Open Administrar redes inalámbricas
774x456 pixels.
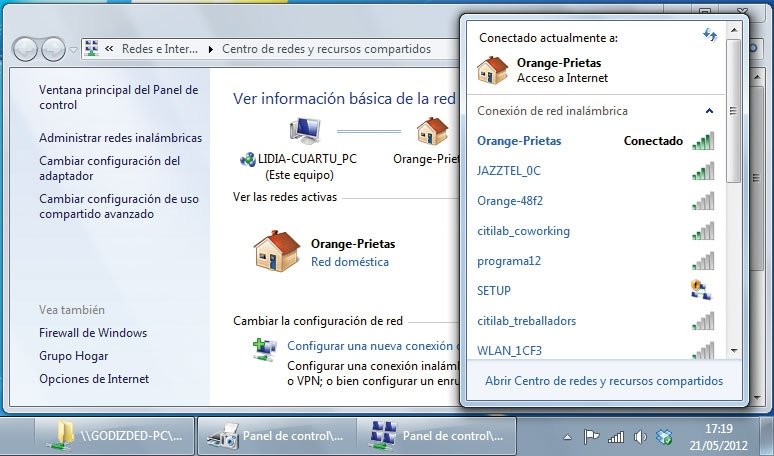coord(120,138)
